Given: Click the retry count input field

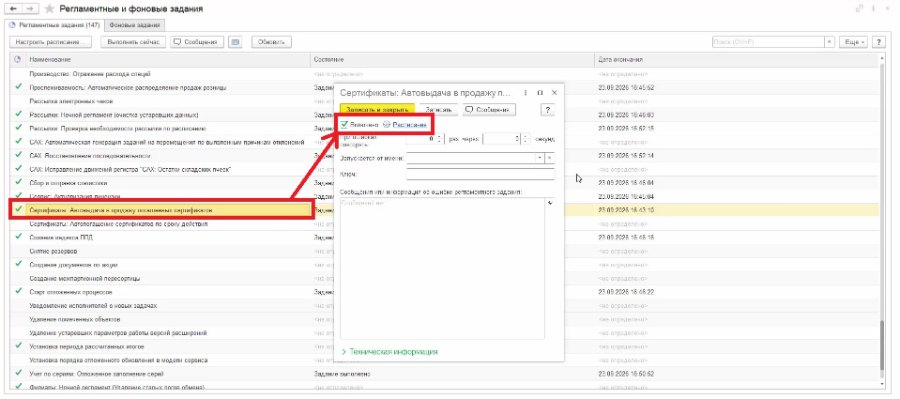Looking at the screenshot, I should point(421,138).
